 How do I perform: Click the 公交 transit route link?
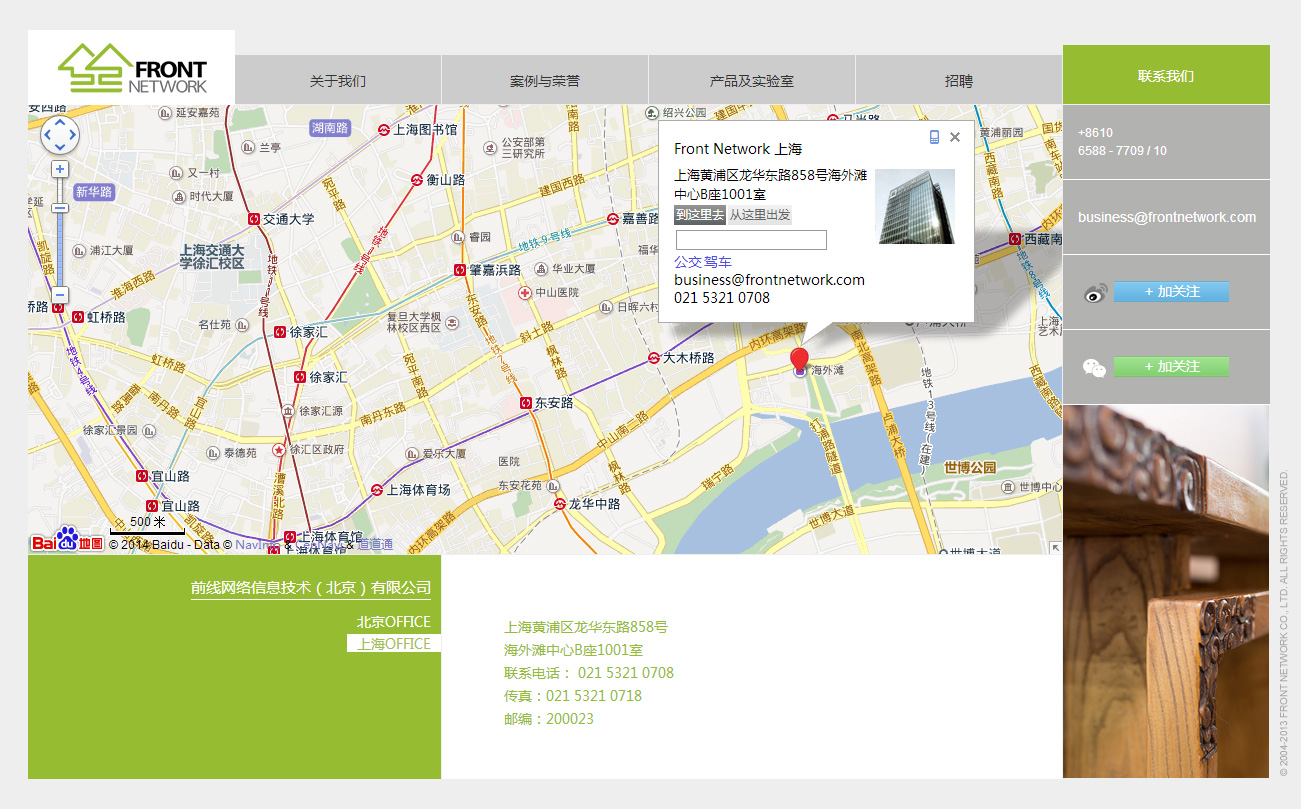coord(688,262)
